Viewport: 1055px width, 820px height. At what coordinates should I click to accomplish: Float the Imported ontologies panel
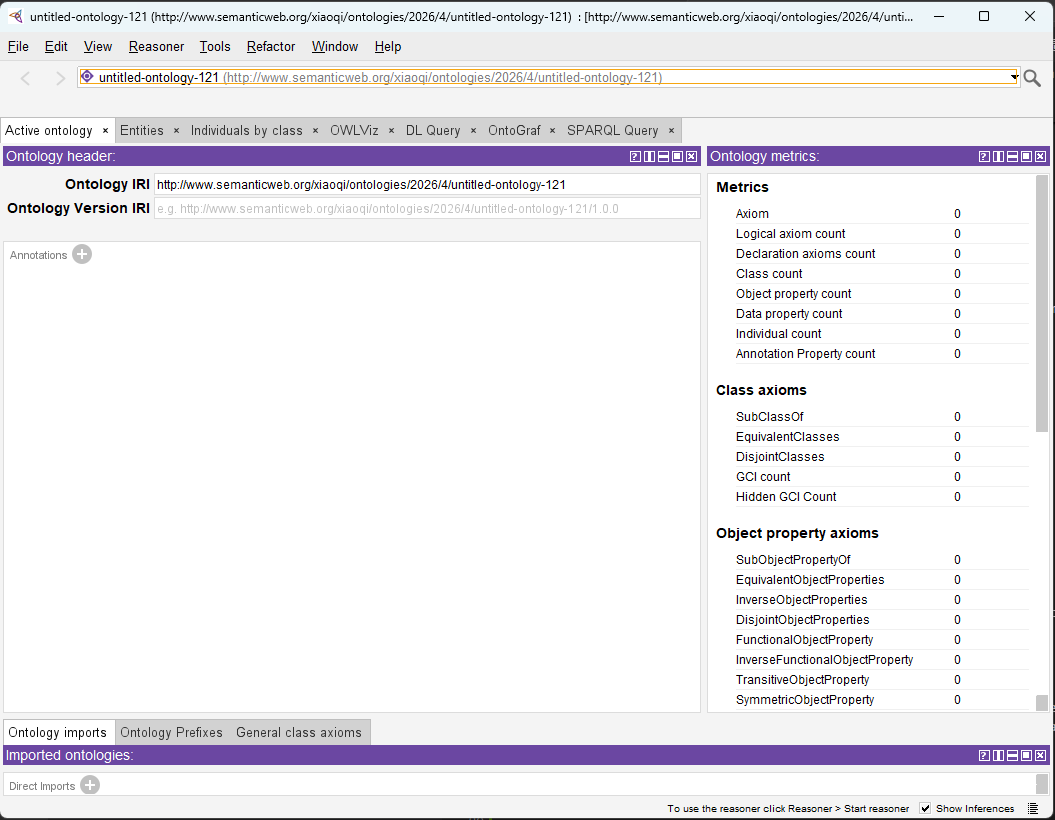click(x=1027, y=755)
